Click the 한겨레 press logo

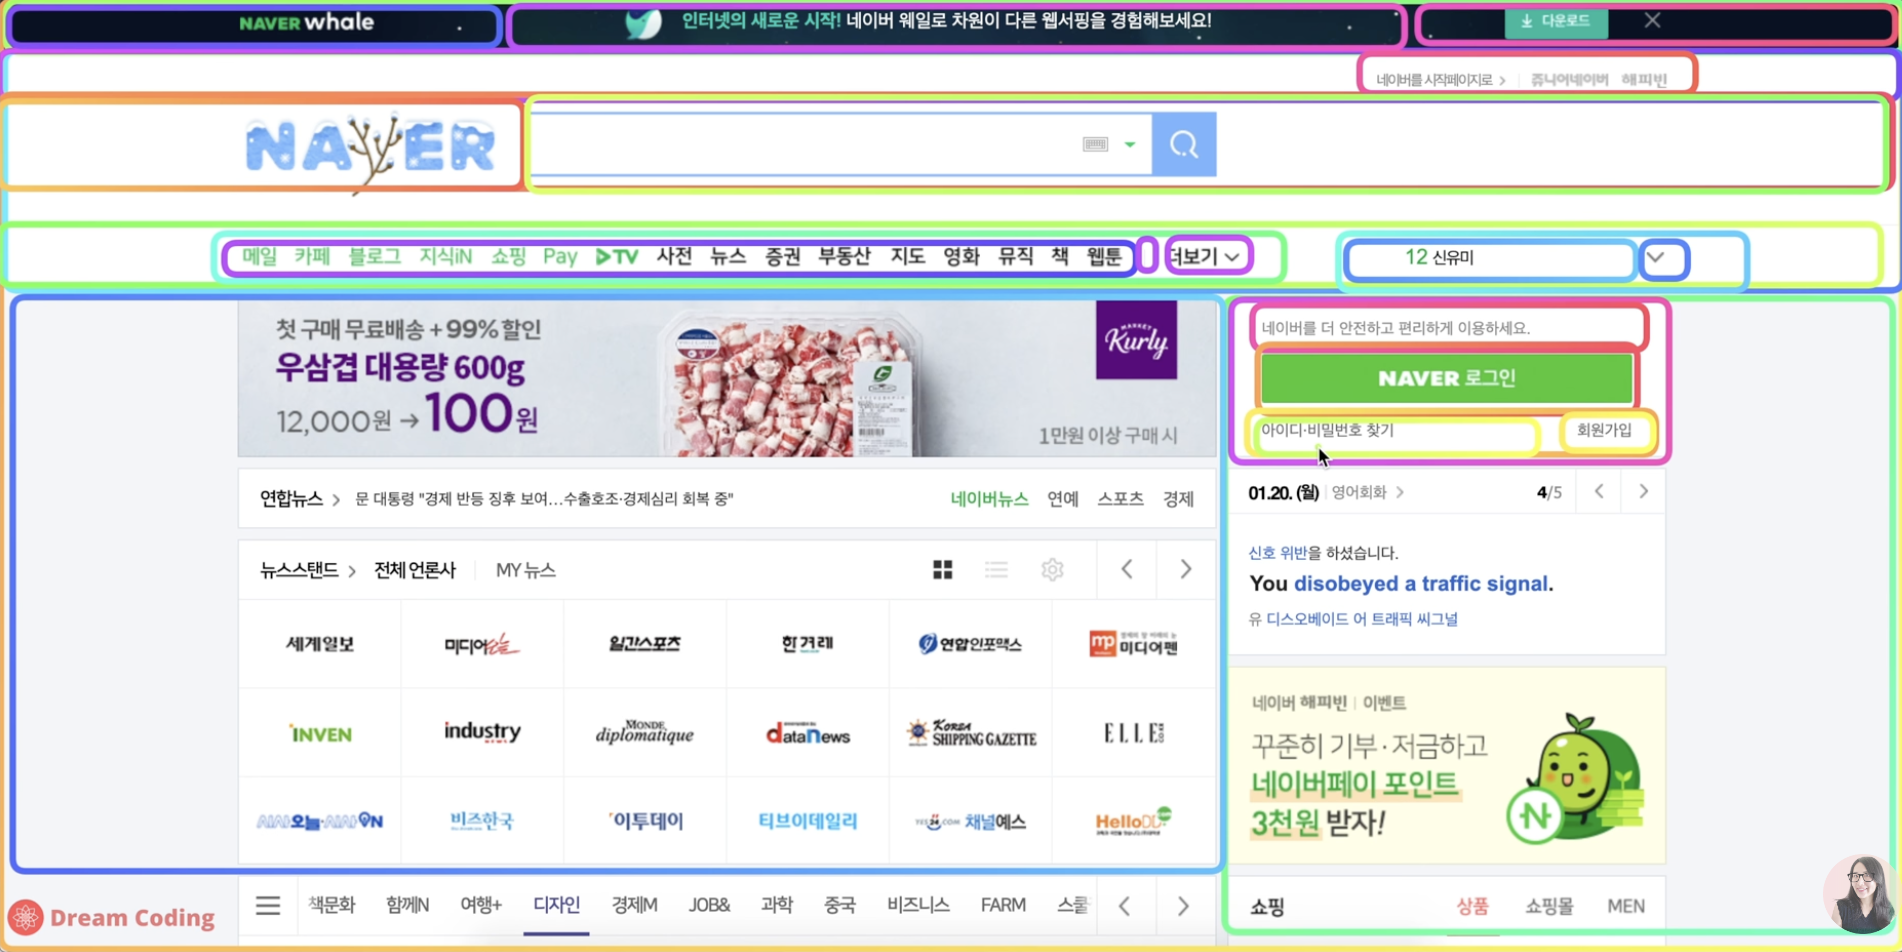[807, 644]
